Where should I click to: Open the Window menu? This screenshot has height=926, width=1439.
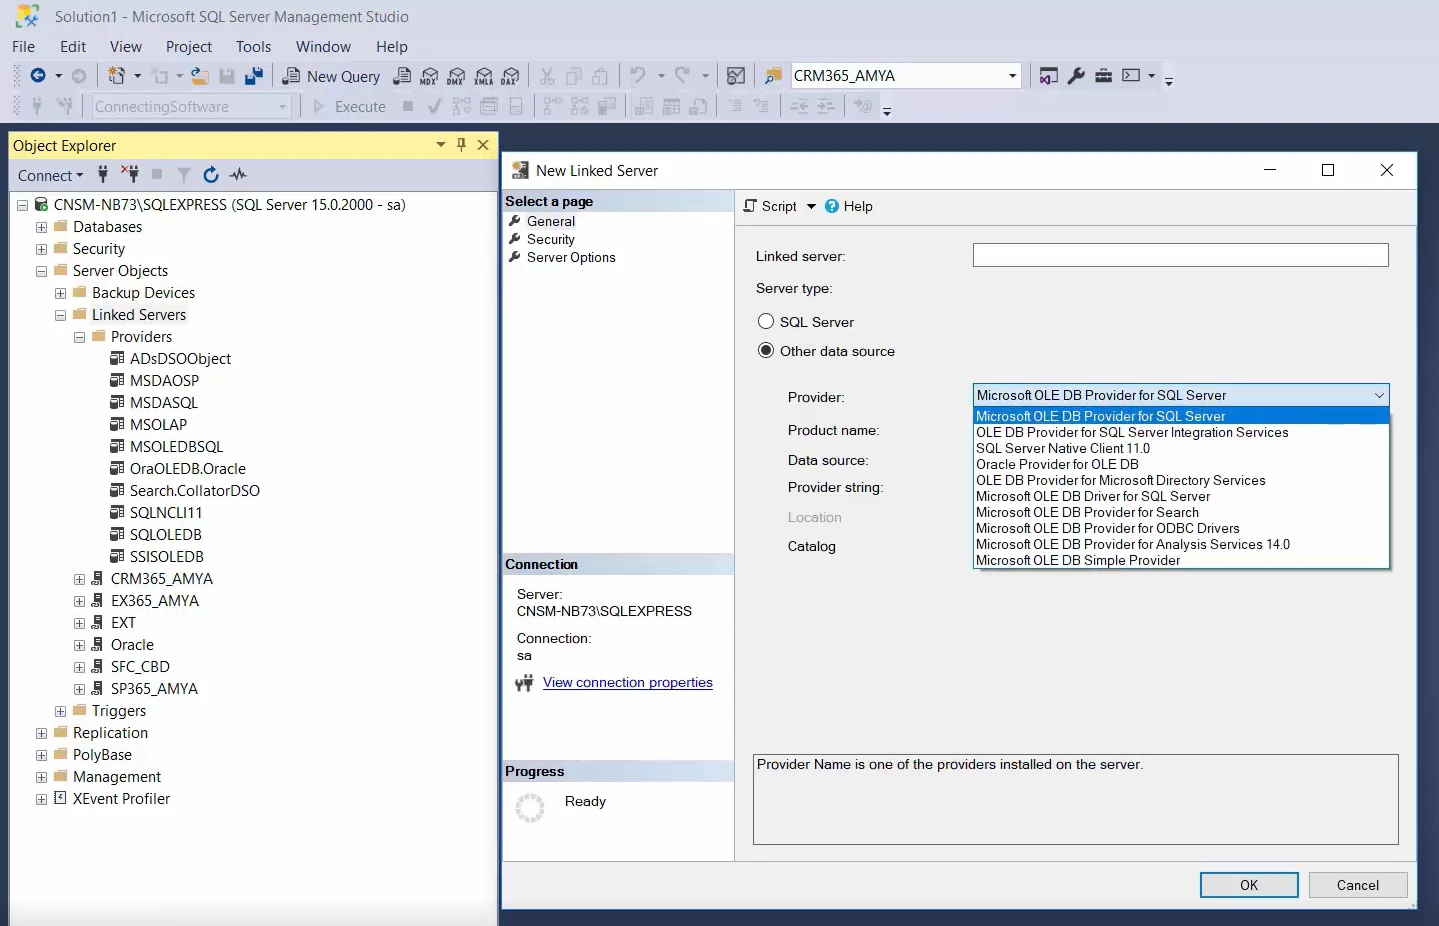pyautogui.click(x=323, y=47)
